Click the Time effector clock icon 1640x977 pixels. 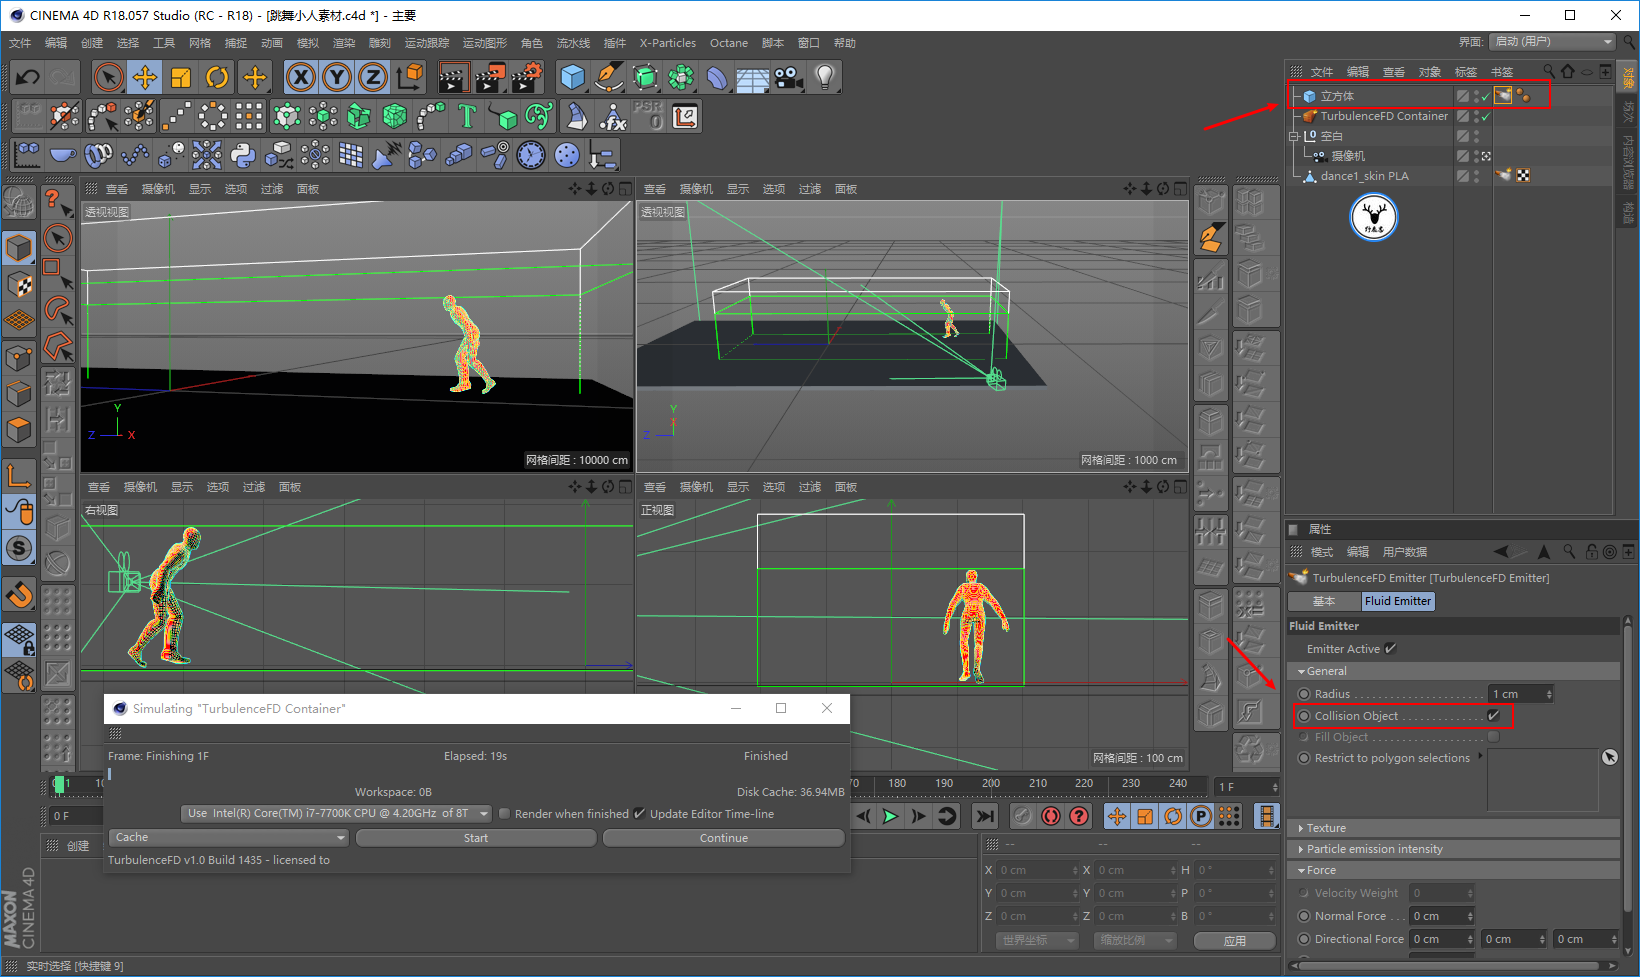point(531,155)
